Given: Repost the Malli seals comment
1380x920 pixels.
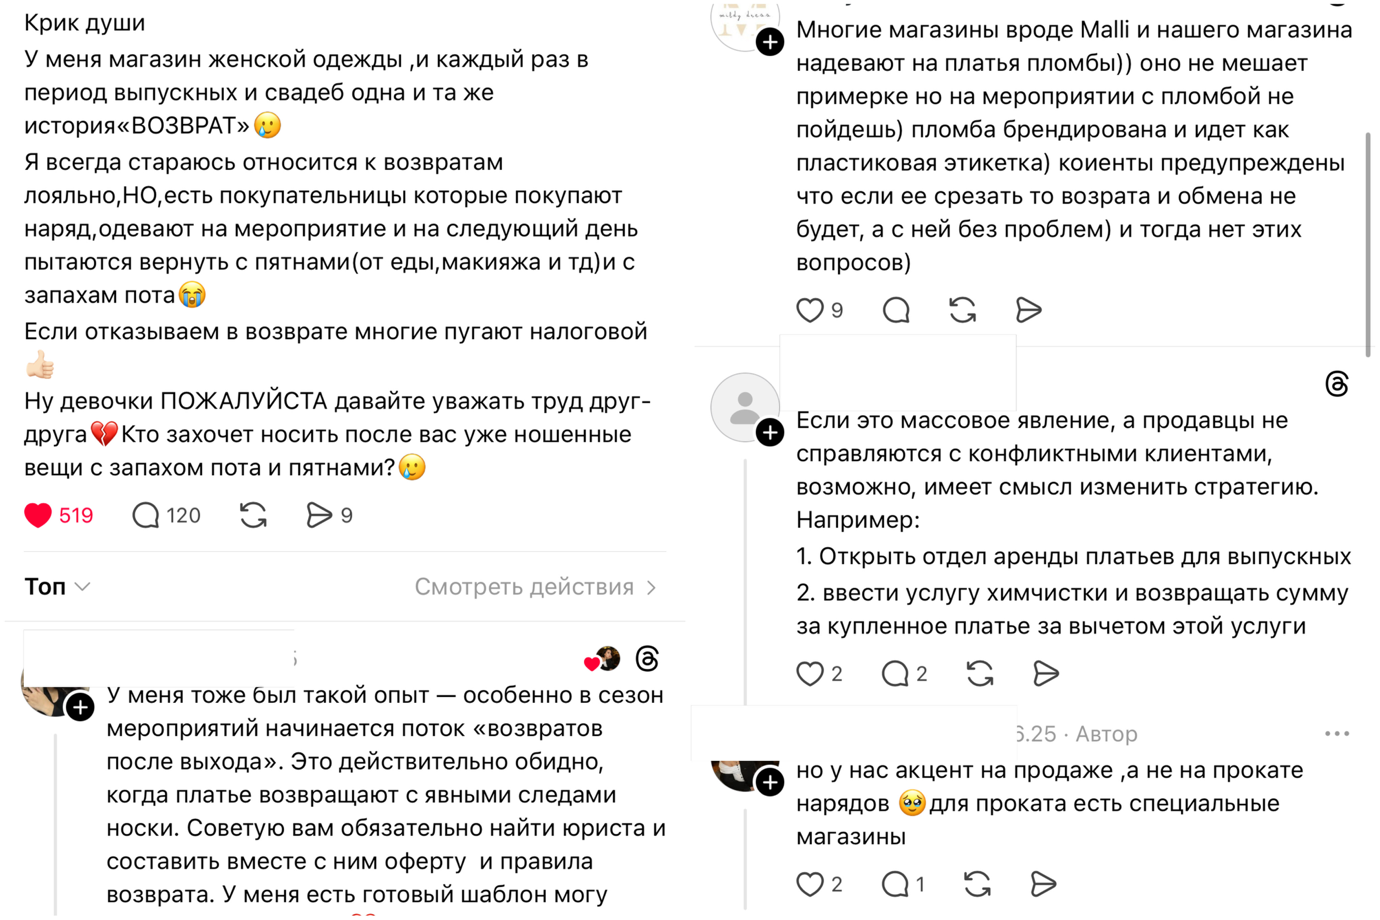Looking at the screenshot, I should 962,310.
